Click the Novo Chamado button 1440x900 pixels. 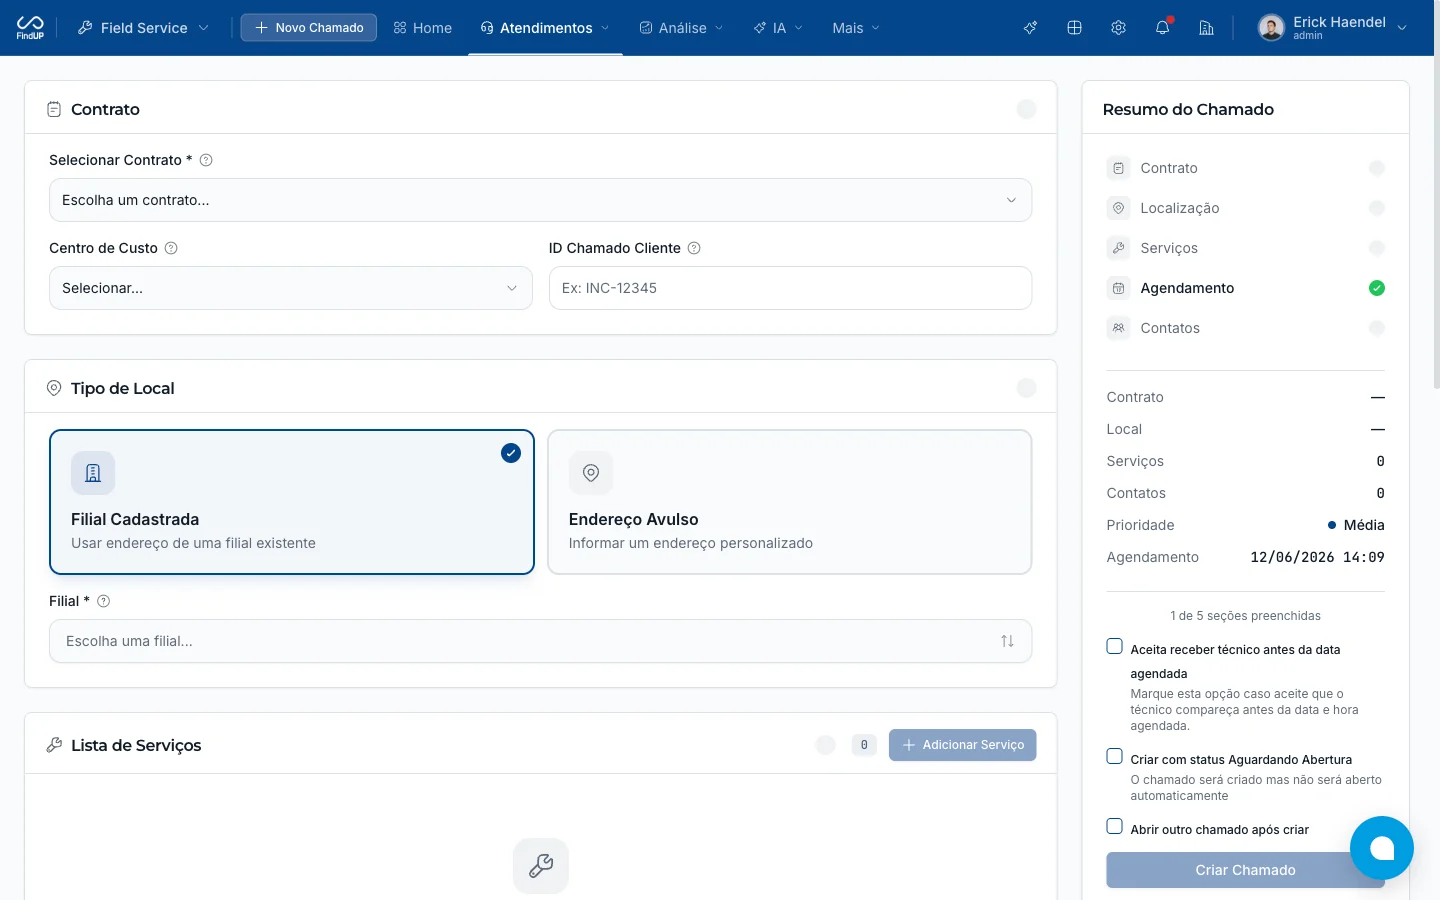[309, 28]
